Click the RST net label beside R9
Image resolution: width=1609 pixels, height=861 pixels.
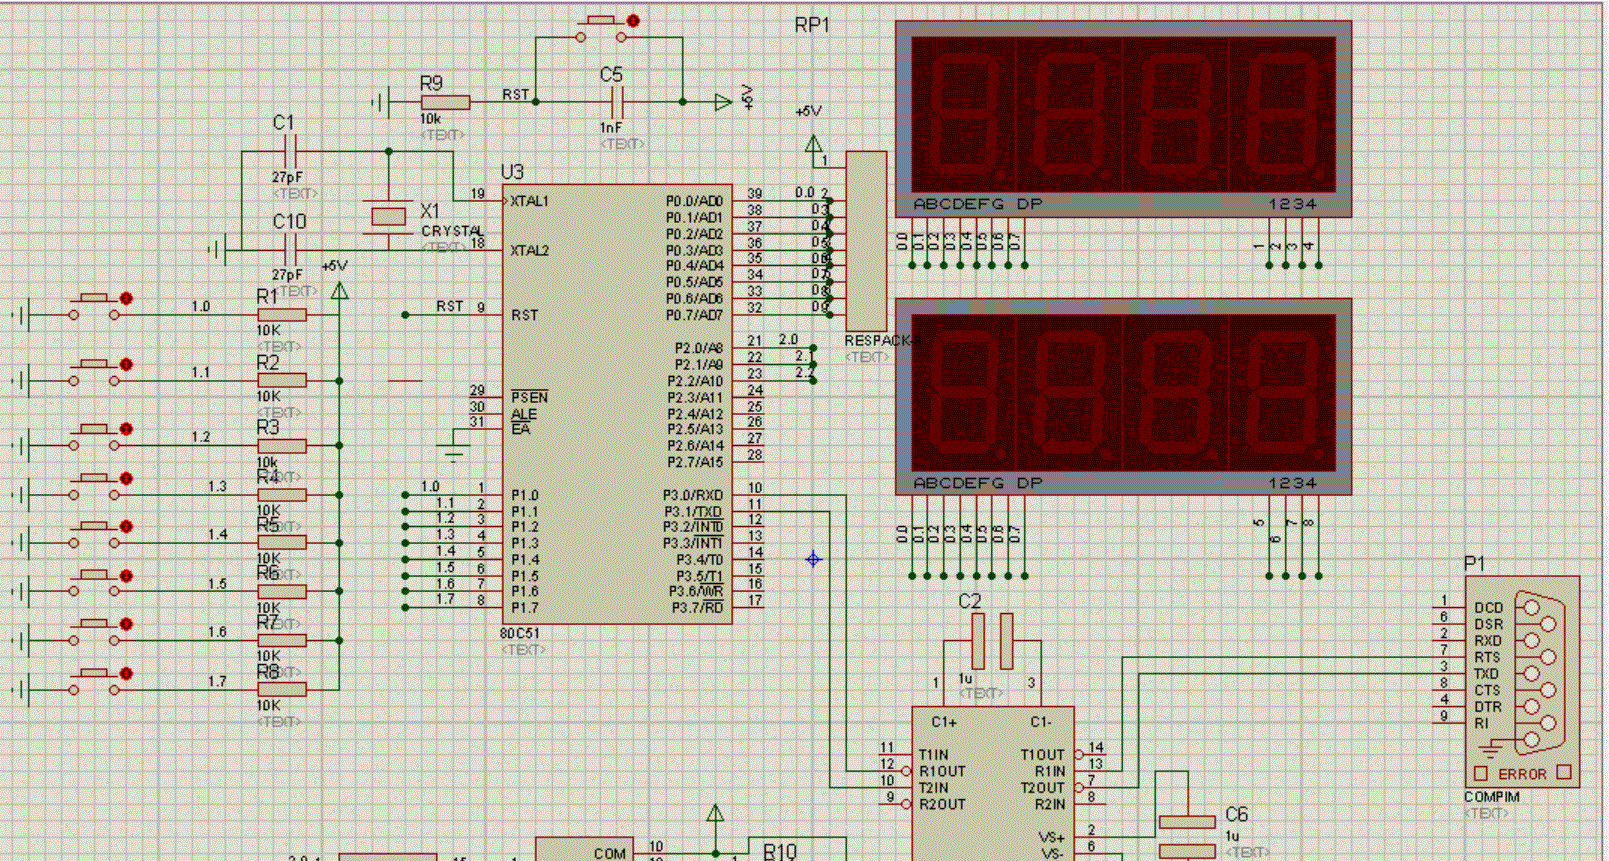(x=515, y=94)
